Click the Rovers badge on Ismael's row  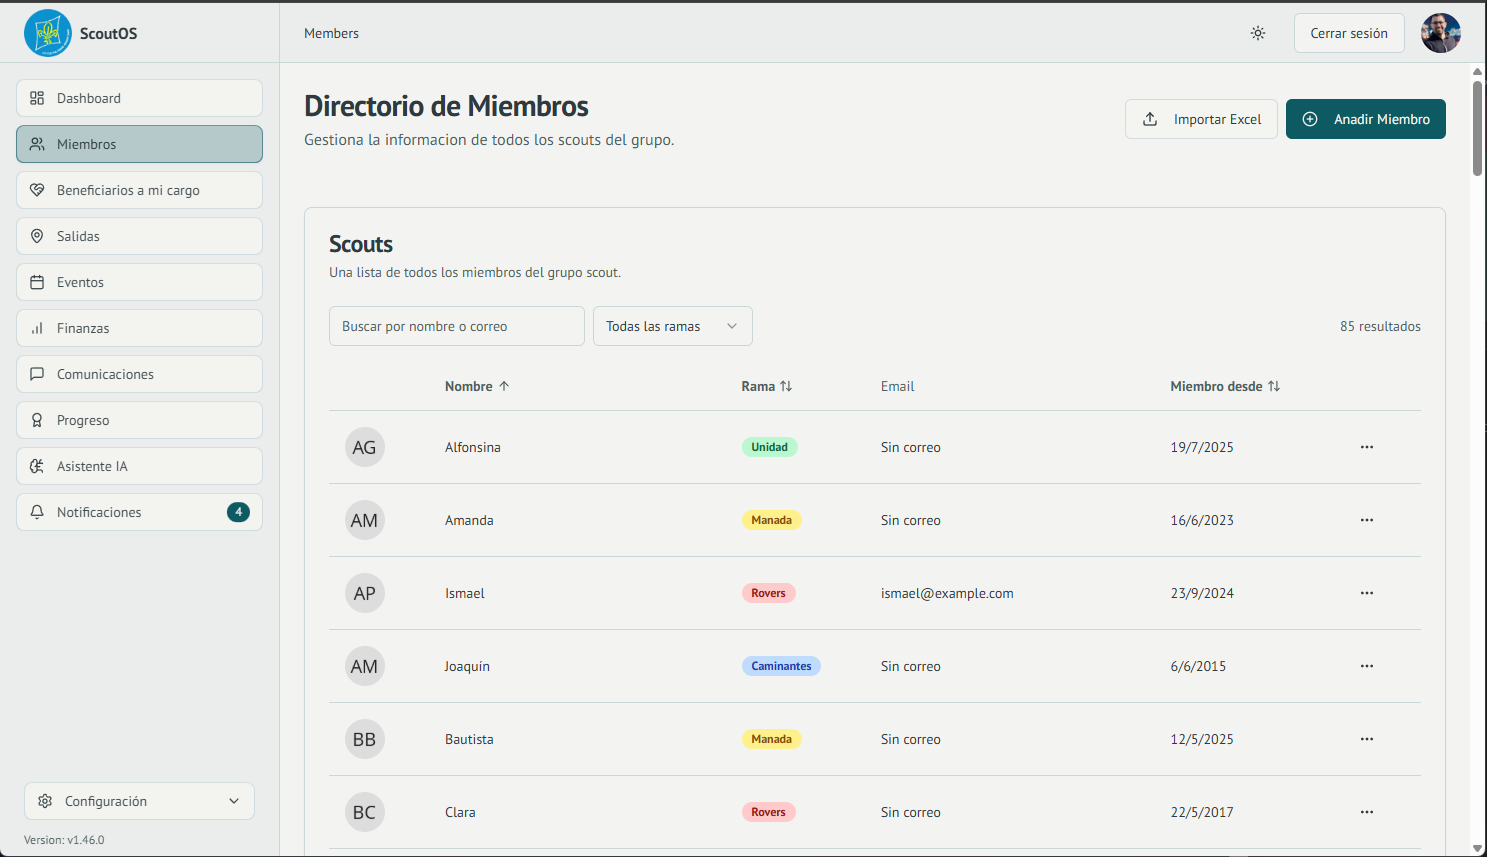(768, 592)
